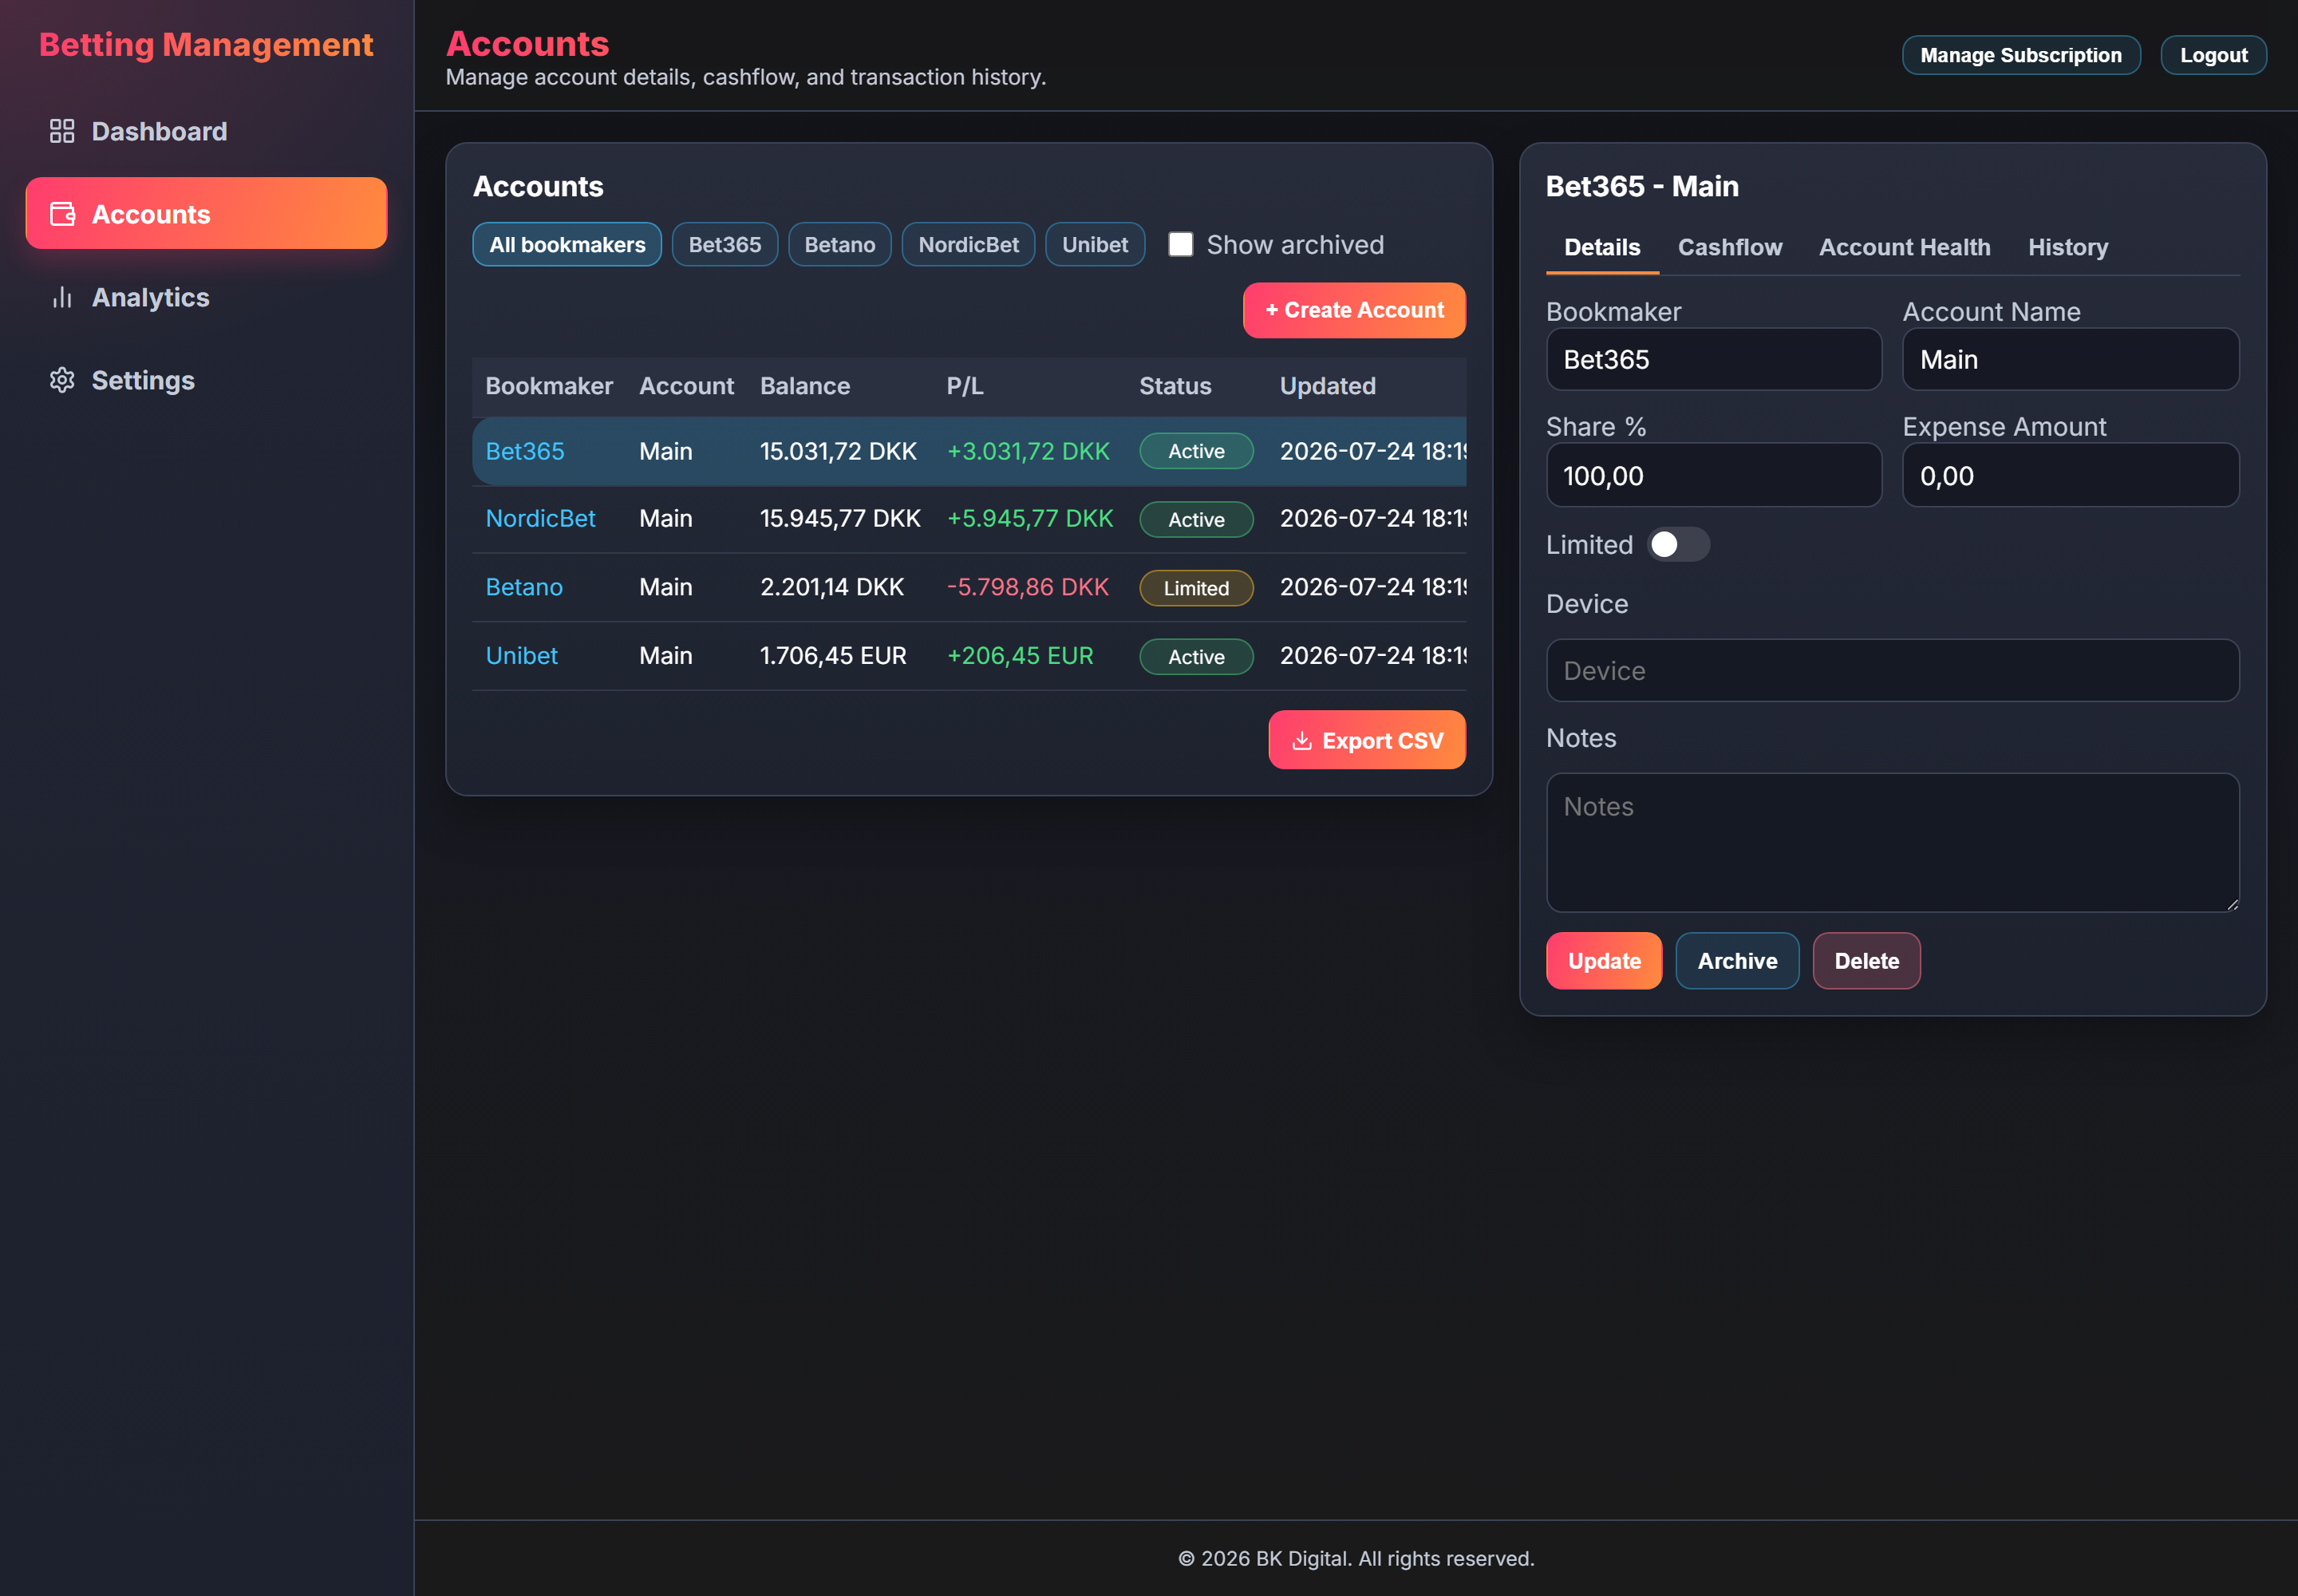Click the Active badge in Bet365 row

(1195, 451)
